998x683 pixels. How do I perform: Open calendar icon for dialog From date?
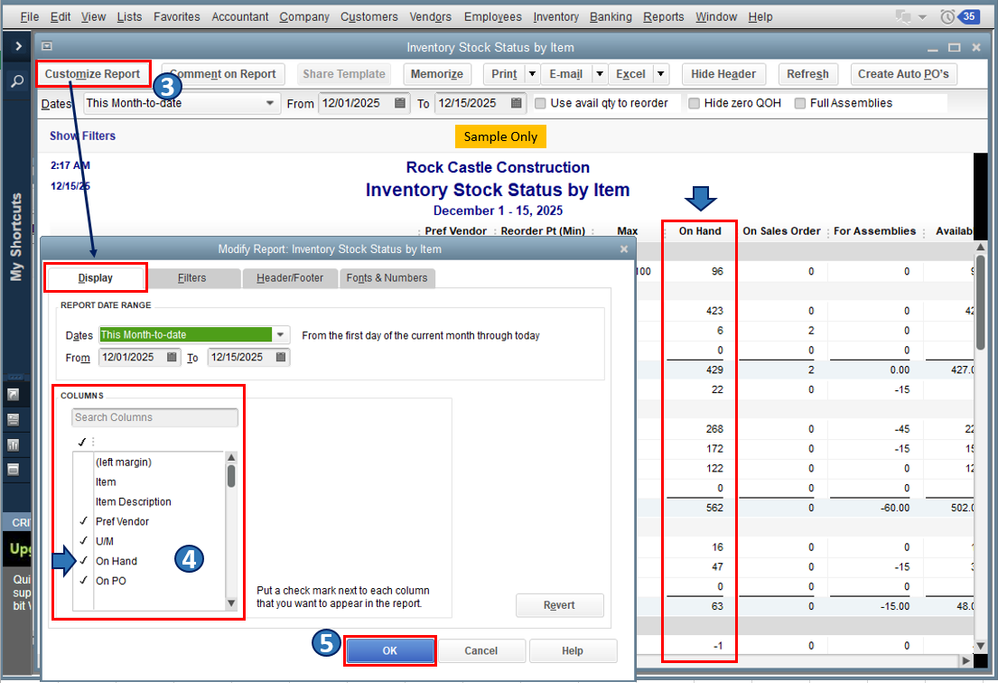[x=172, y=357]
